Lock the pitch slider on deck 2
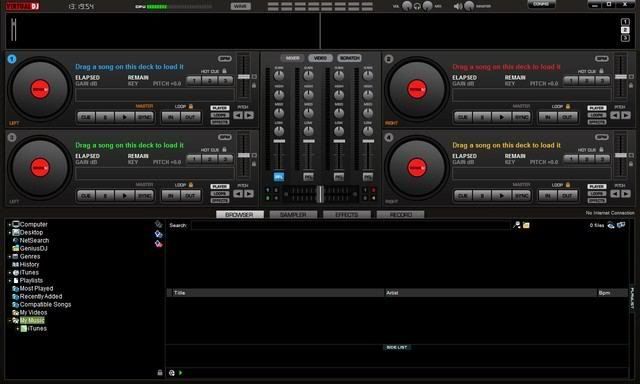The image size is (640, 384). [x=631, y=85]
